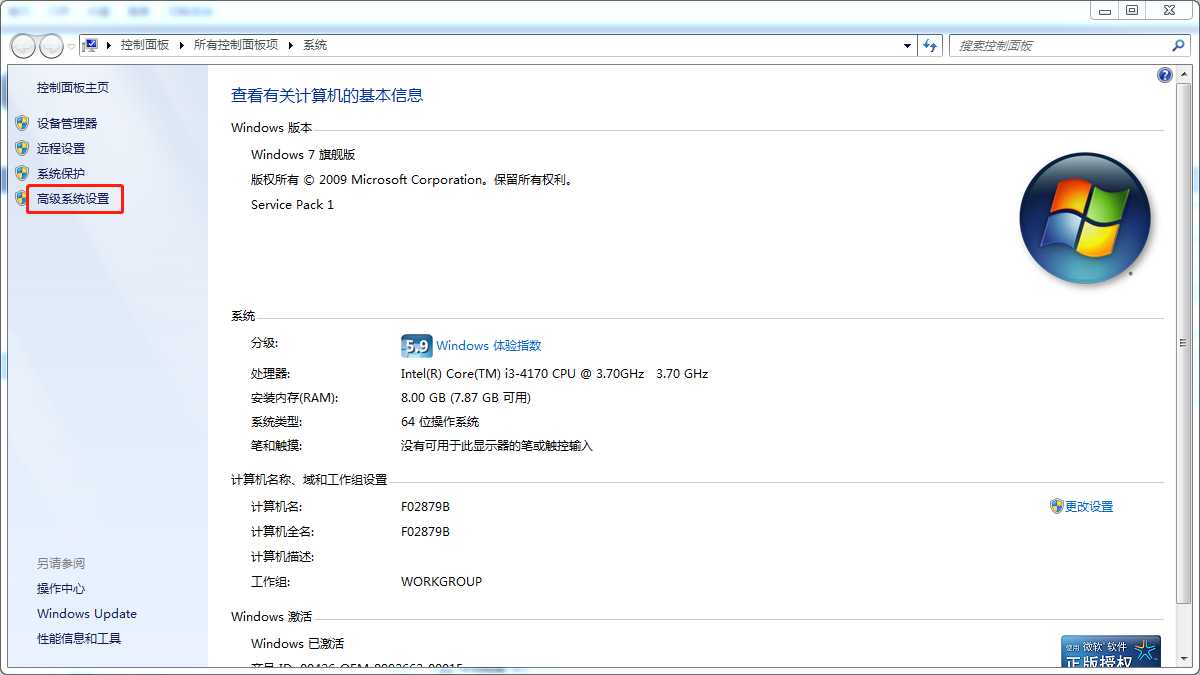Click 更改设置 next to computer name
This screenshot has height=675, width=1200.
tap(1089, 507)
